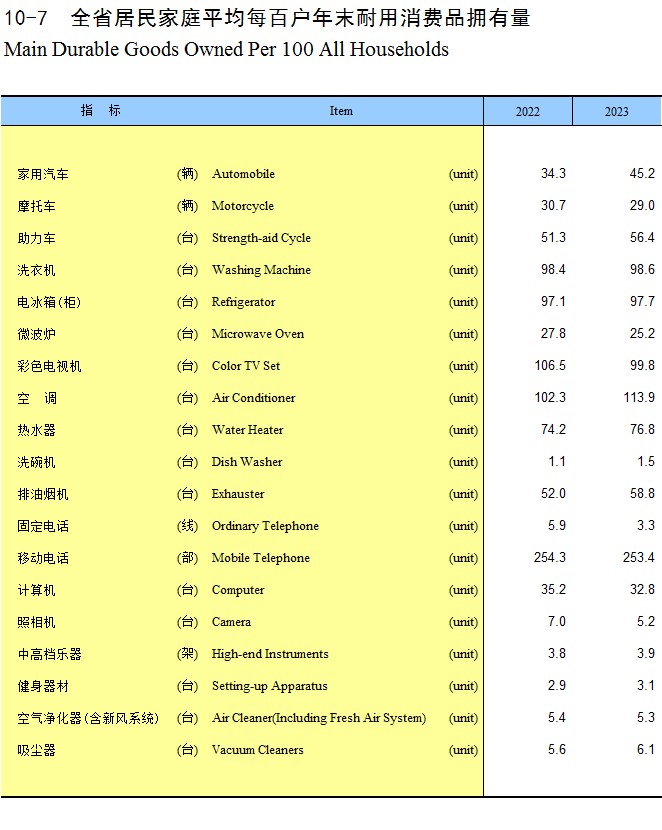Select the Air Conditioner label
The height and width of the screenshot is (830, 662).
click(254, 398)
